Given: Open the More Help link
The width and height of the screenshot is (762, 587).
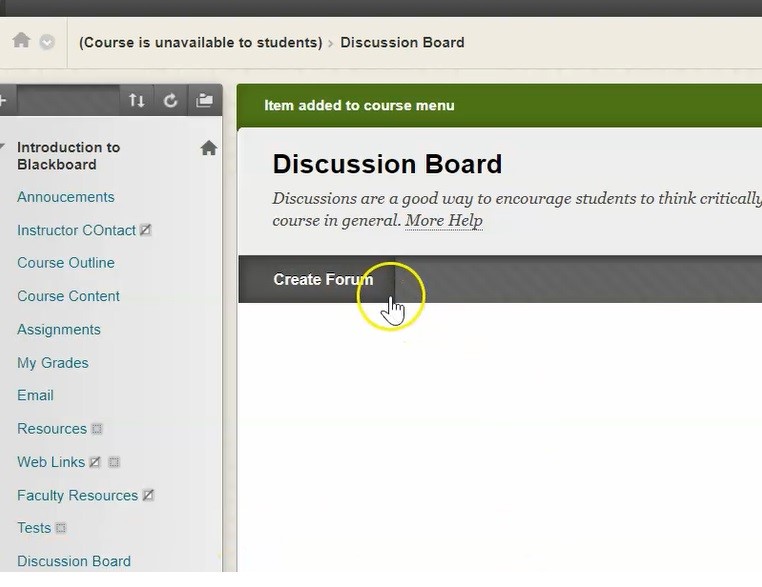Looking at the screenshot, I should point(443,221).
